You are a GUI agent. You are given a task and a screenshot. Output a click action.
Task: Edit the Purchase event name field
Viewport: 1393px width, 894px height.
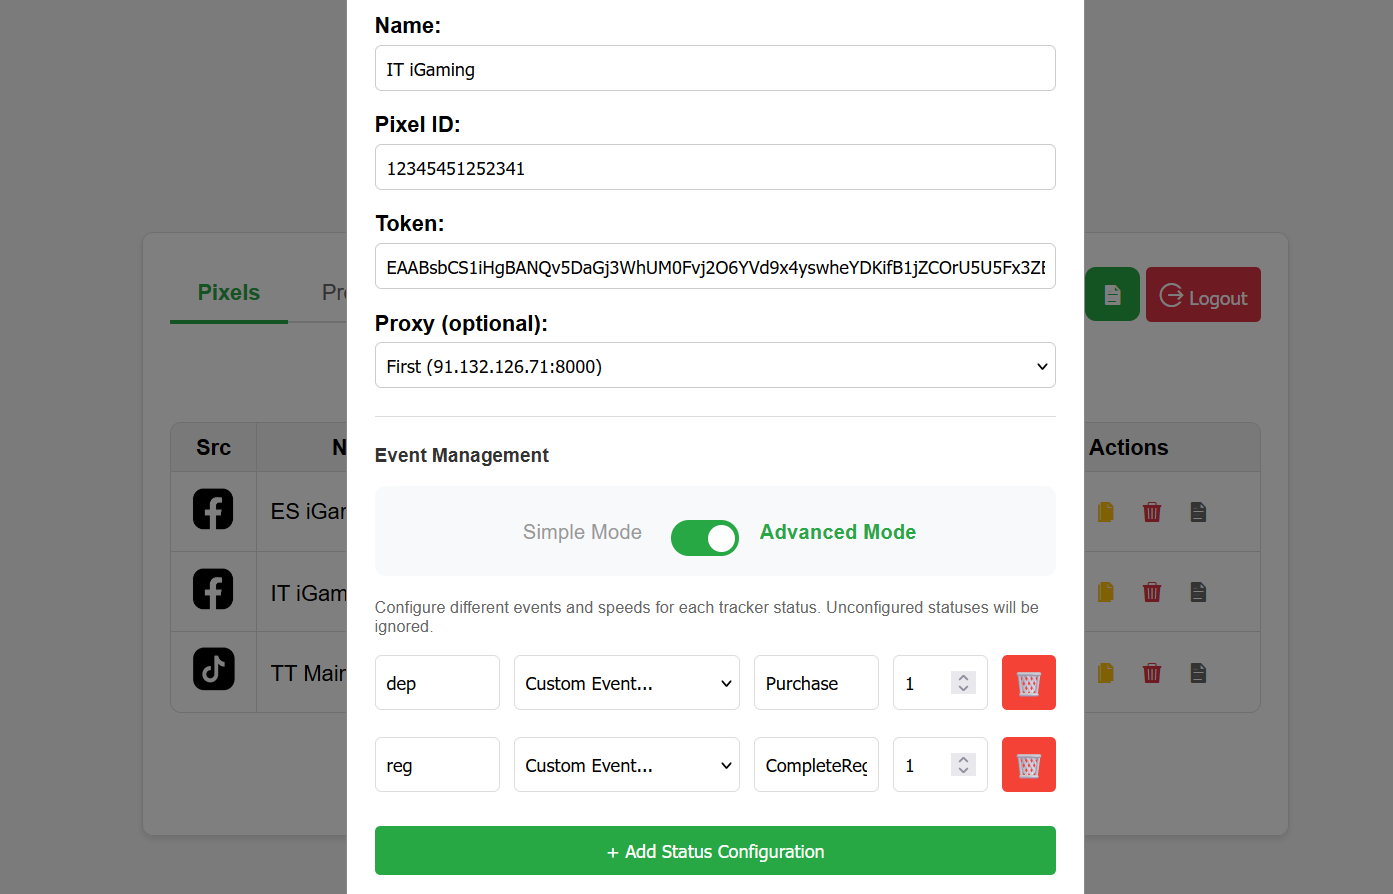[816, 683]
